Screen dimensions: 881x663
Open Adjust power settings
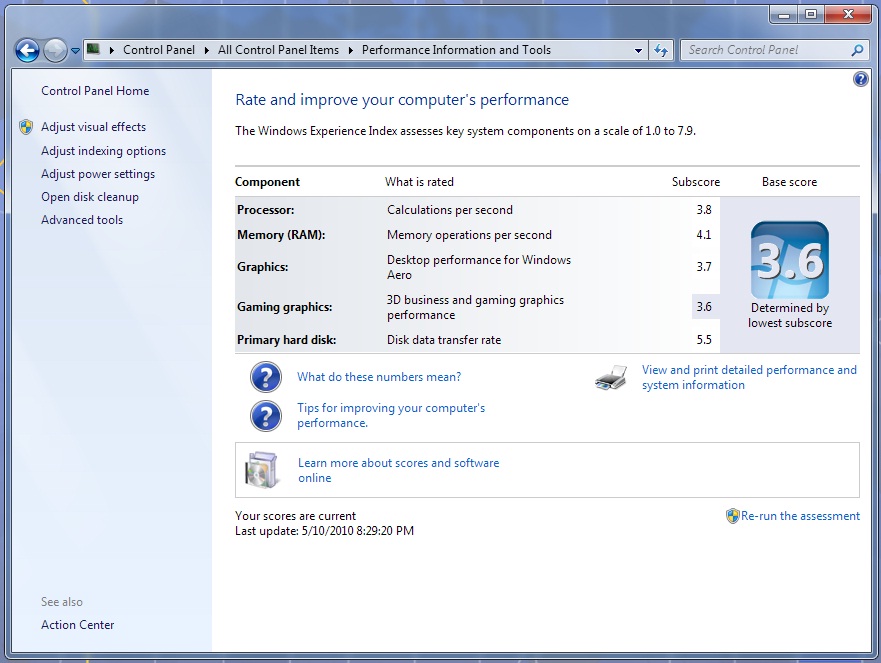98,174
